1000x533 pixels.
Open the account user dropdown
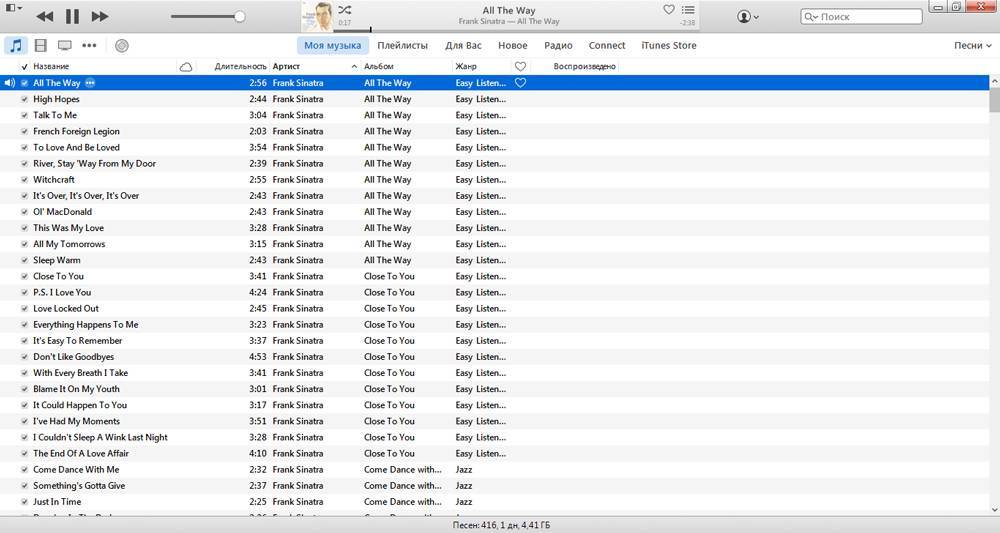[x=747, y=17]
